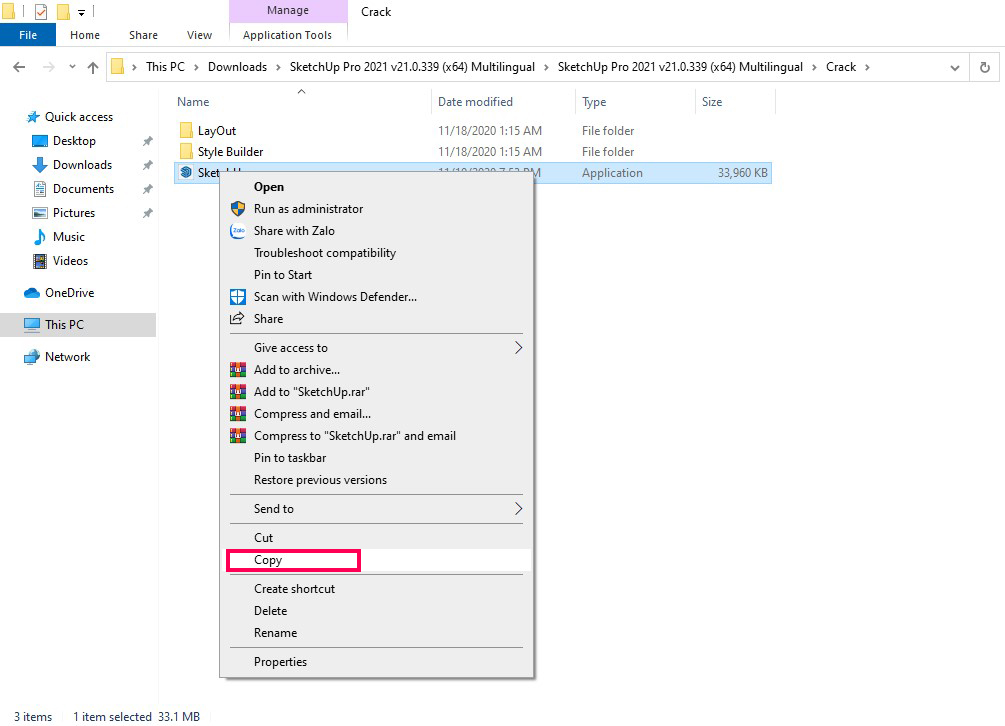The image size is (1005, 726).
Task: Expand the Send to submenu arrow
Action: pyautogui.click(x=518, y=509)
